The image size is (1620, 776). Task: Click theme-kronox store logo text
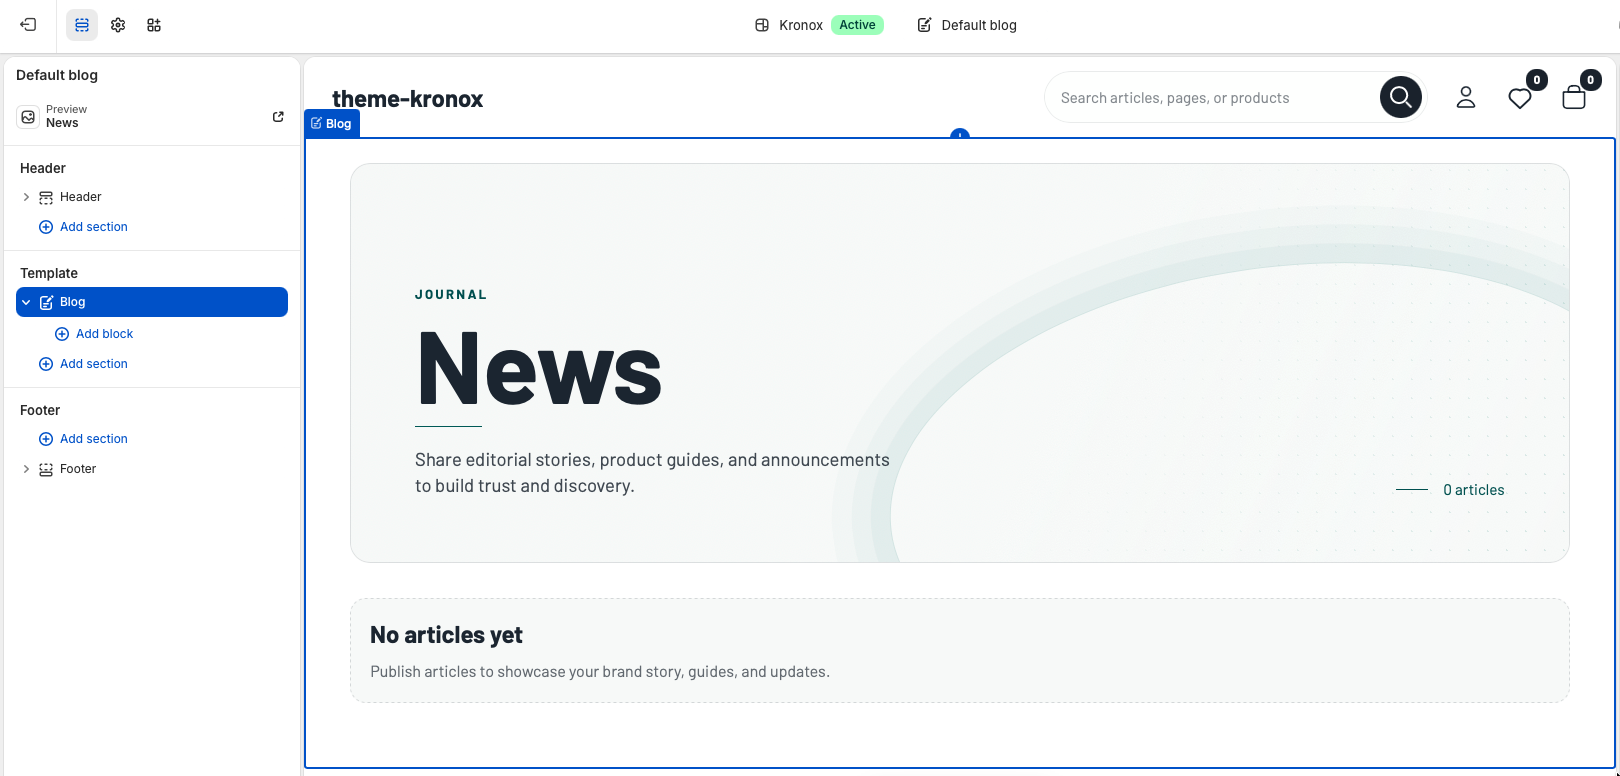[407, 99]
